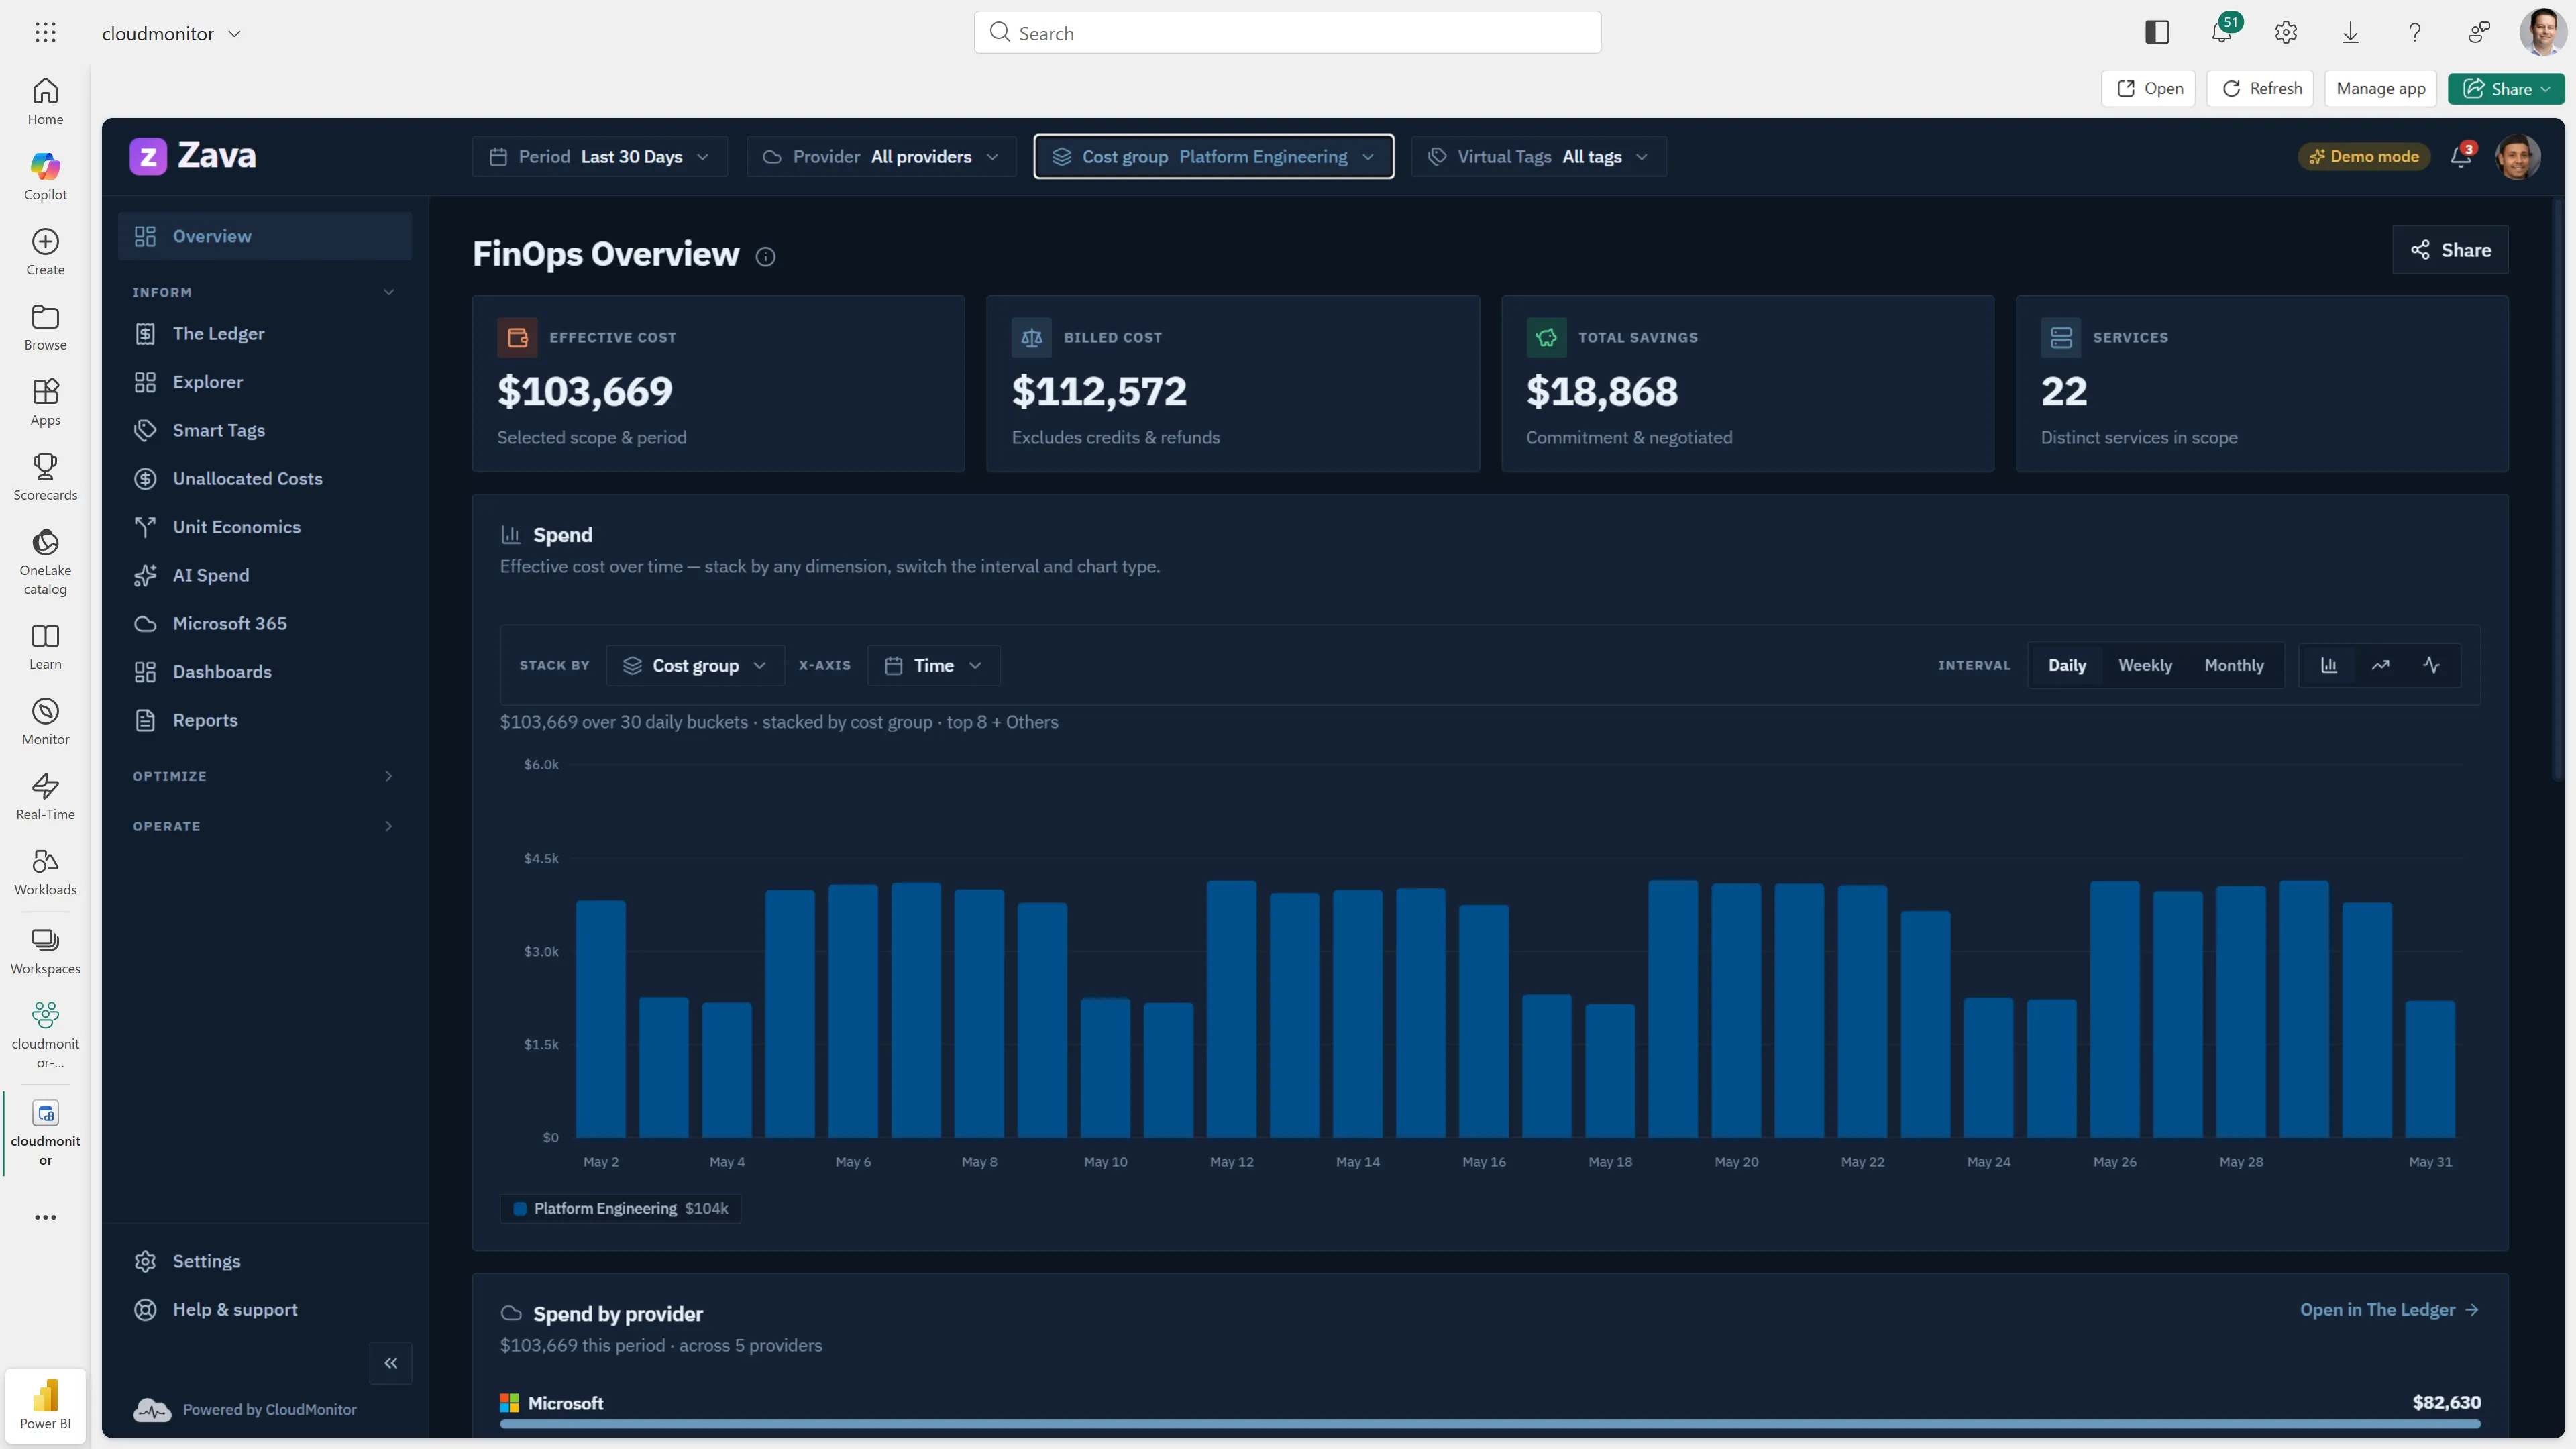Open Zava user avatar menu
This screenshot has height=1449, width=2576.
coord(2518,156)
